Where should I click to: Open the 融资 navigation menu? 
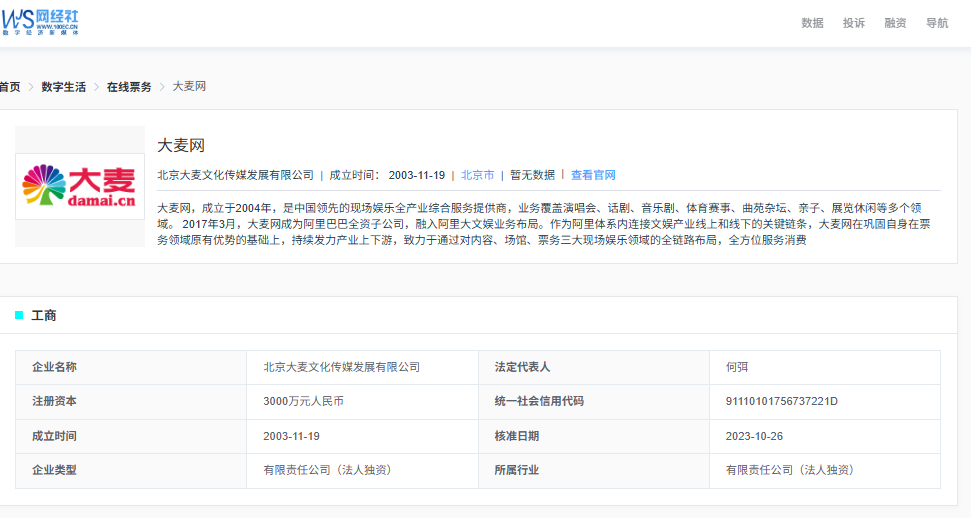click(x=895, y=23)
